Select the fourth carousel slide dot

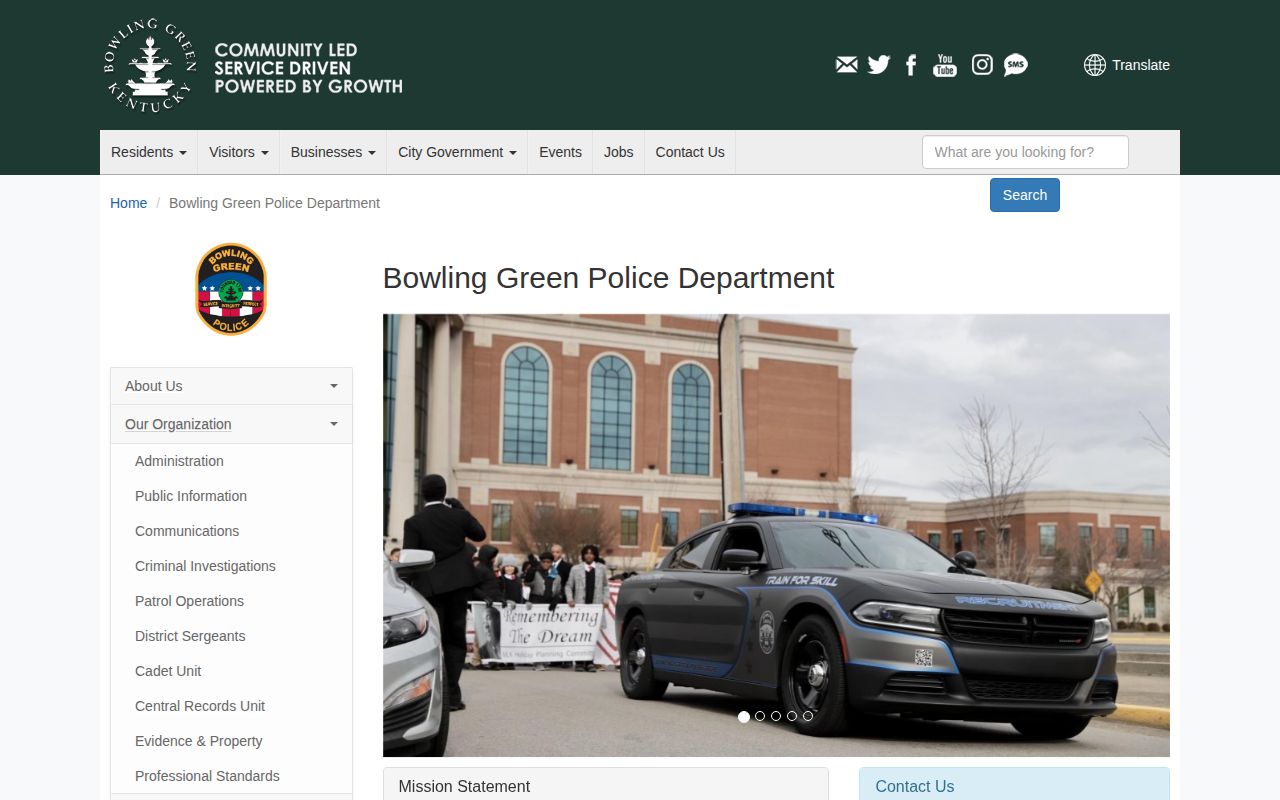pyautogui.click(x=792, y=716)
